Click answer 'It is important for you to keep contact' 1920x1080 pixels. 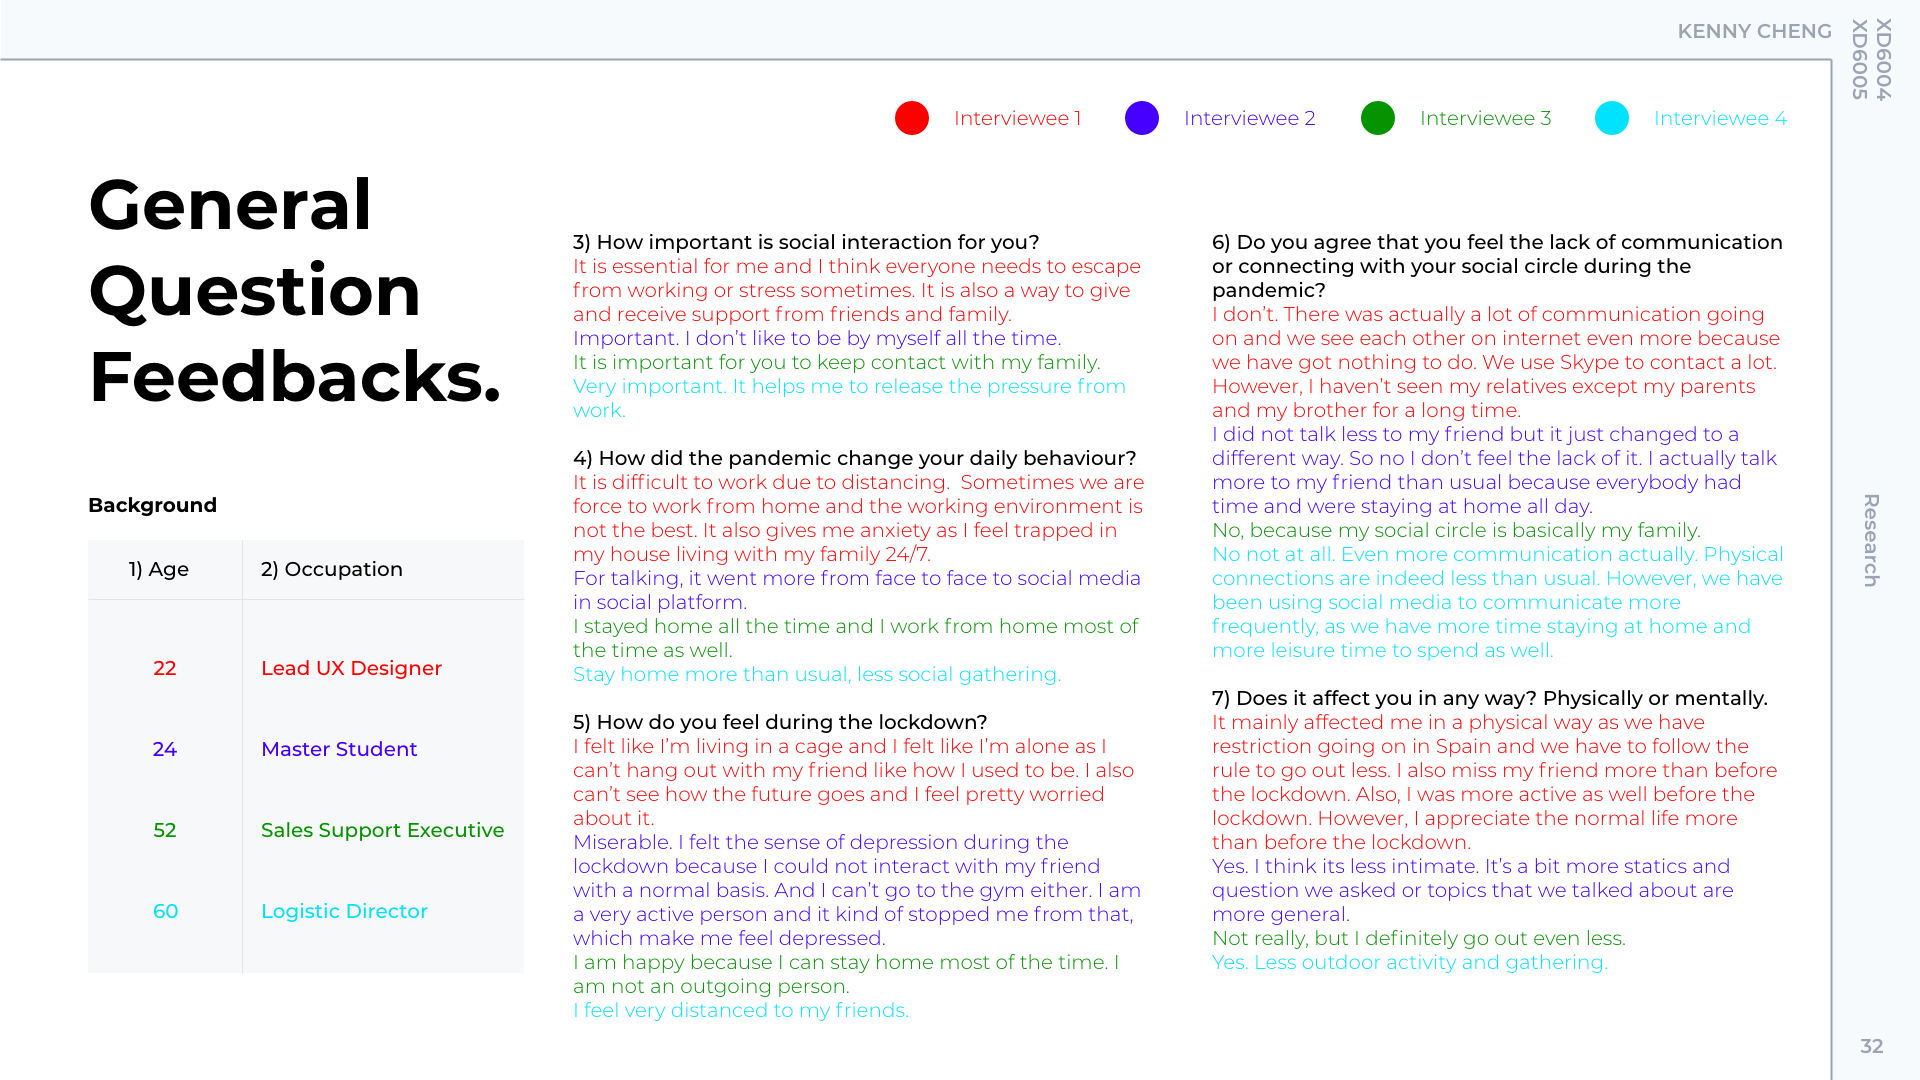836,362
